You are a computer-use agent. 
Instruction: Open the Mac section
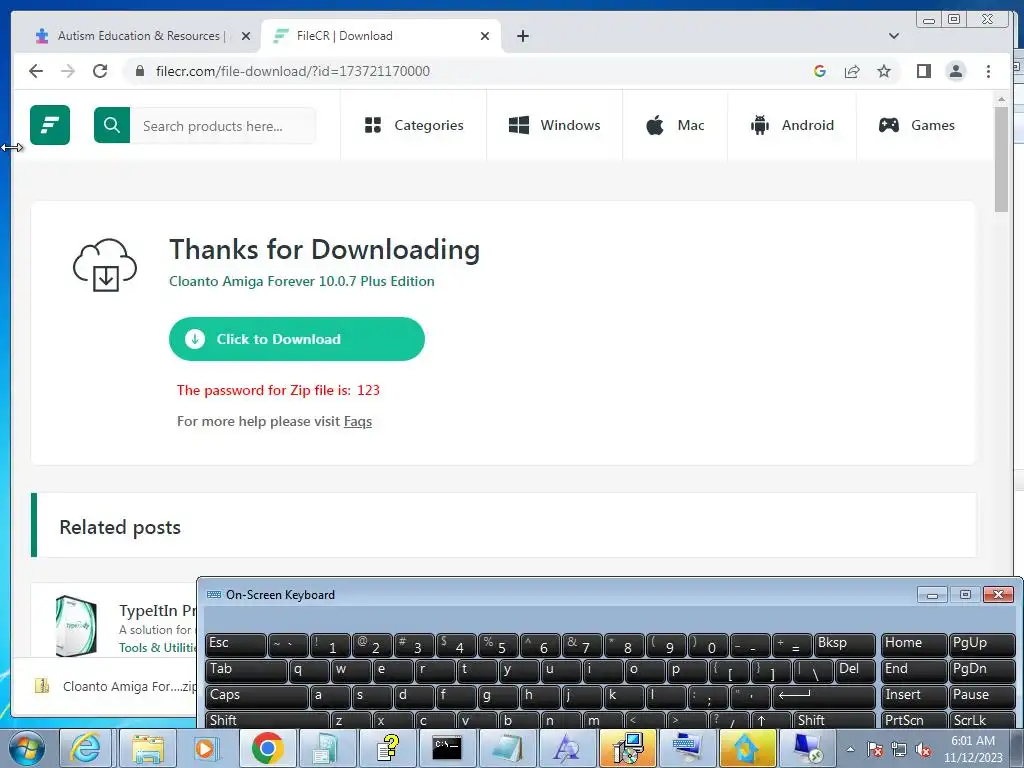[x=675, y=125]
